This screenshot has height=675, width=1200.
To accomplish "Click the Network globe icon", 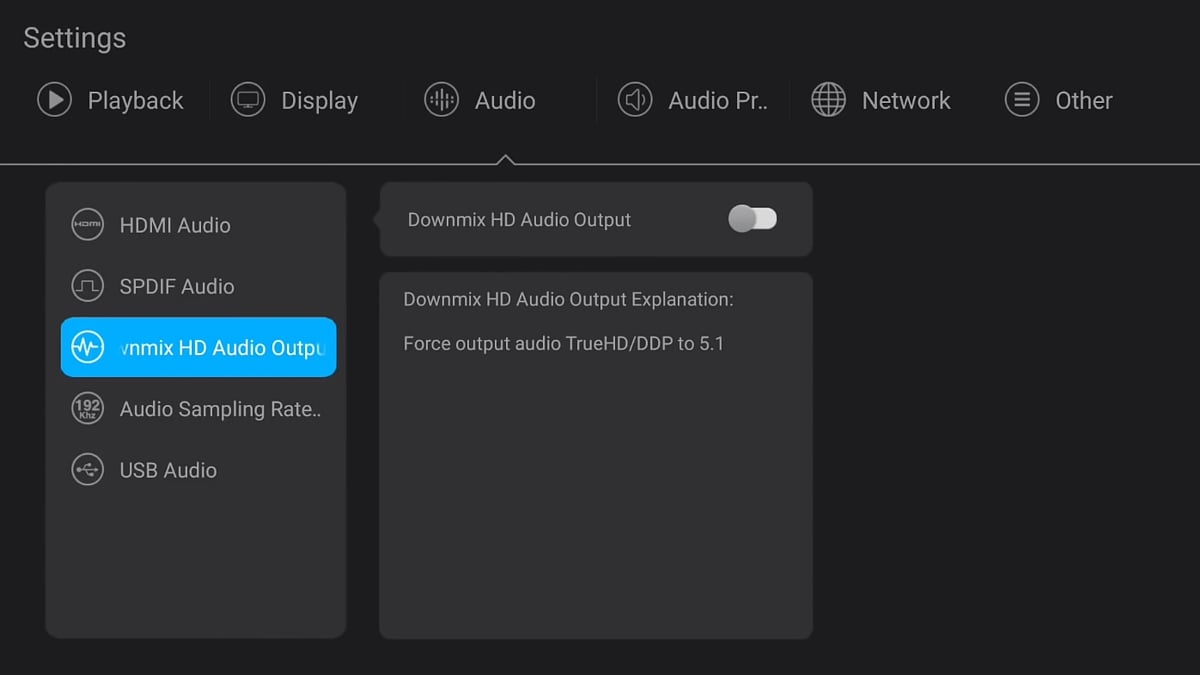I will click(x=828, y=100).
